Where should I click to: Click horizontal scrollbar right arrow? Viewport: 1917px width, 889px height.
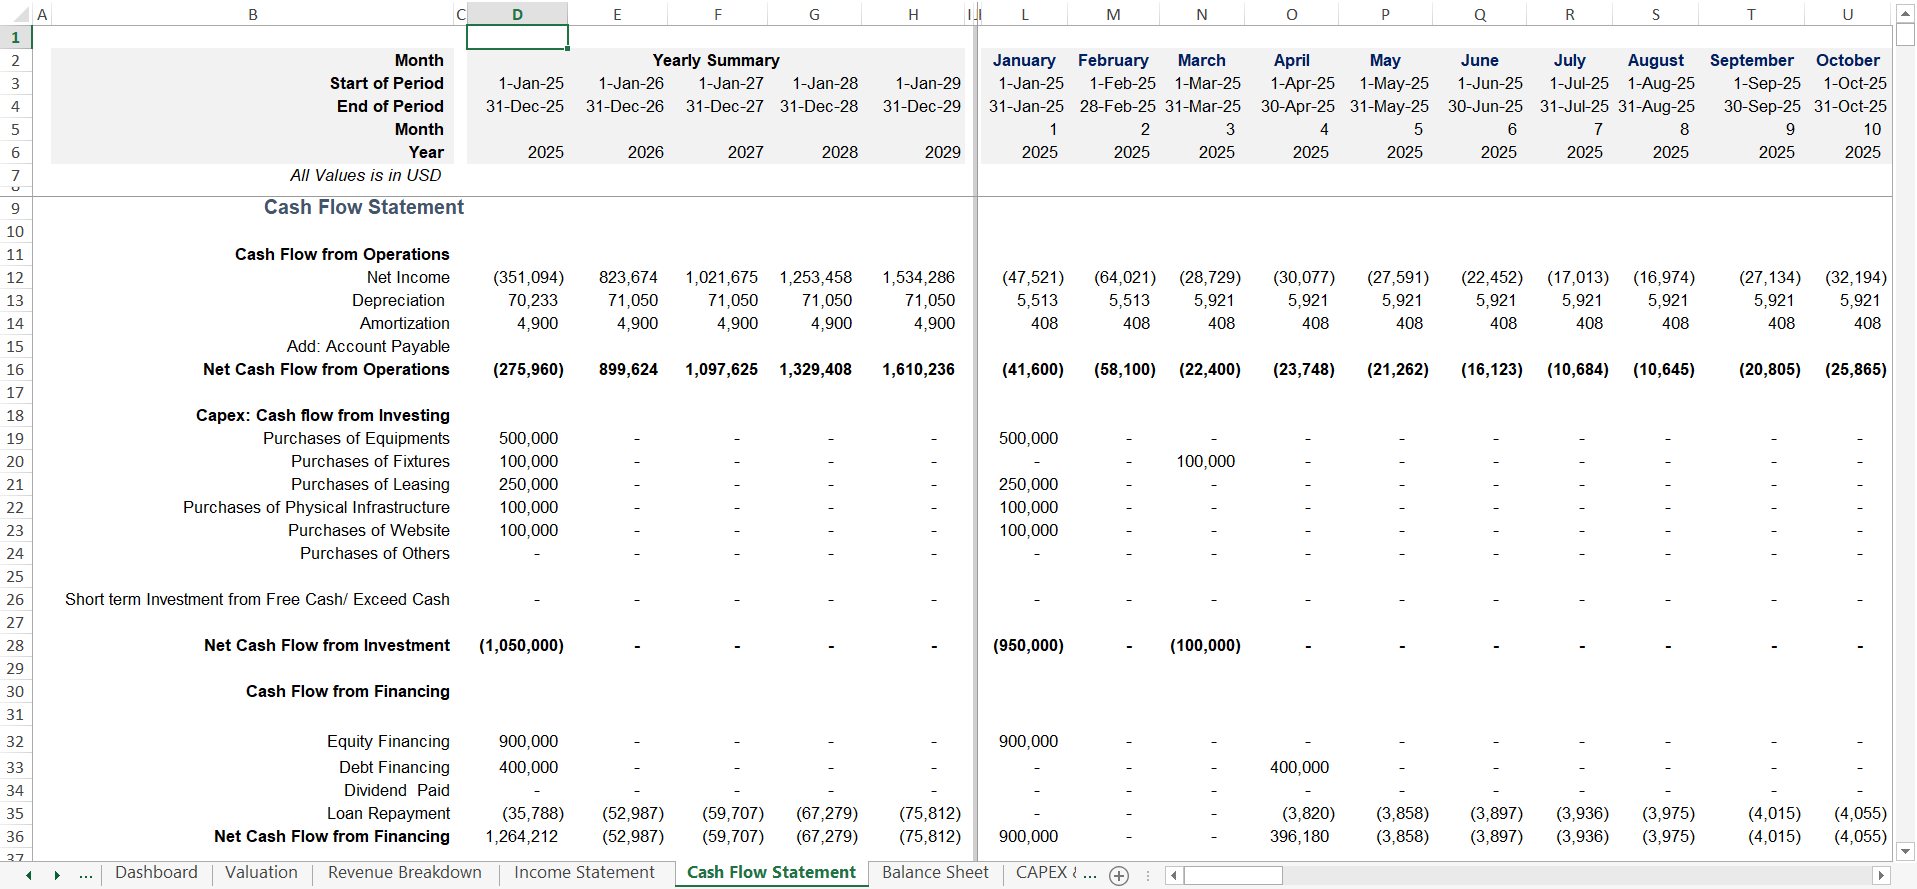(x=1881, y=875)
